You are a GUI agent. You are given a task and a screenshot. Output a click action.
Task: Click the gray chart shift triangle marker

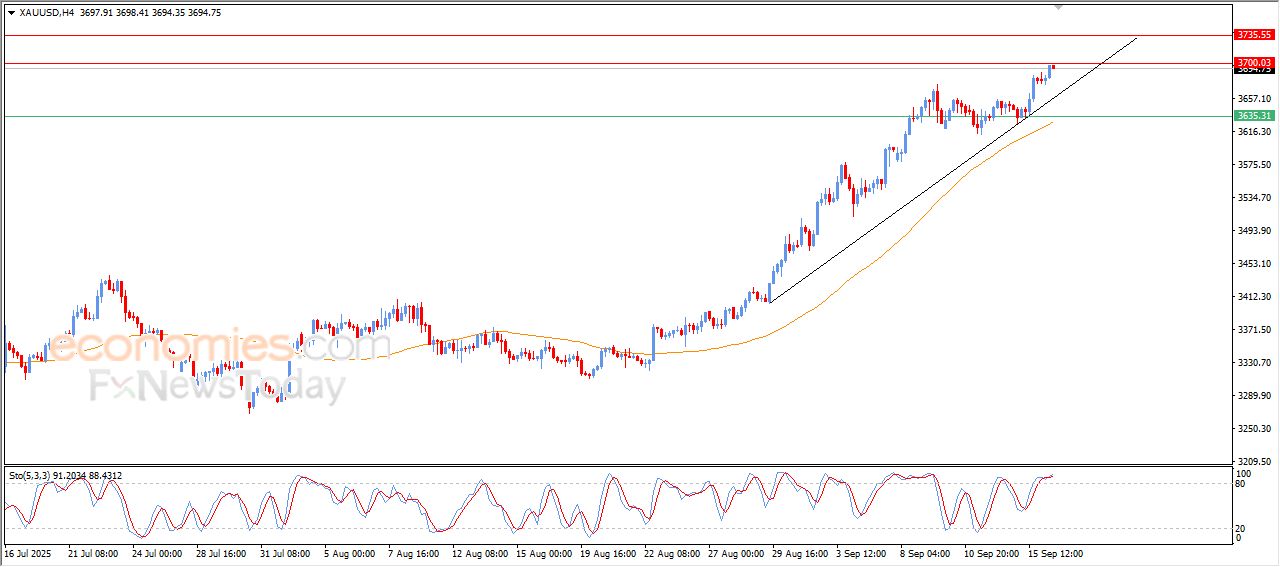(1059, 7)
